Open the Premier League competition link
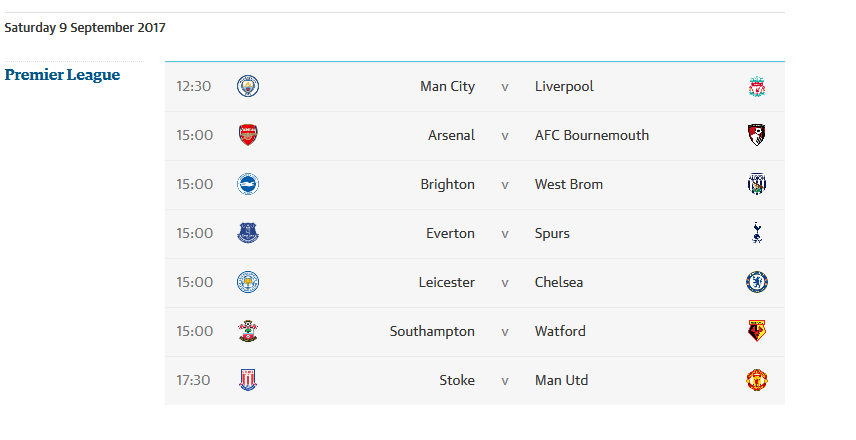Image resolution: width=856 pixels, height=440 pixels. (x=62, y=75)
